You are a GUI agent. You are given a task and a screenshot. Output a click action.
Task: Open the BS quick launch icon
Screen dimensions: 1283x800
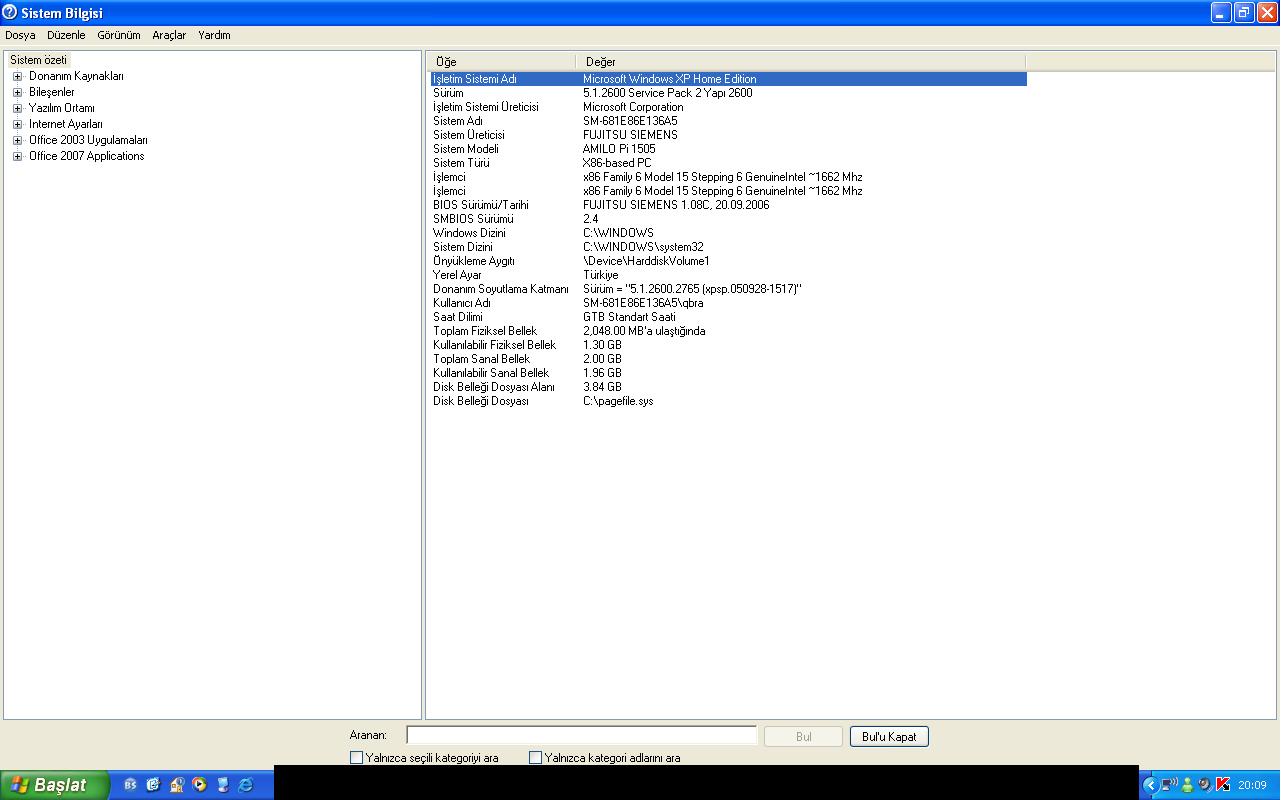pos(130,785)
